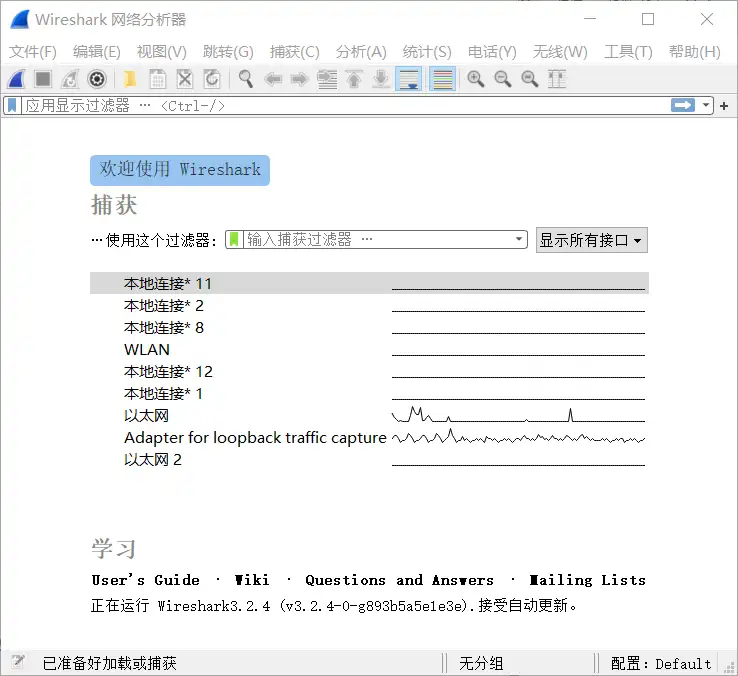Image resolution: width=738 pixels, height=676 pixels.
Task: Toggle auto-scroll during live capture
Action: coord(408,79)
